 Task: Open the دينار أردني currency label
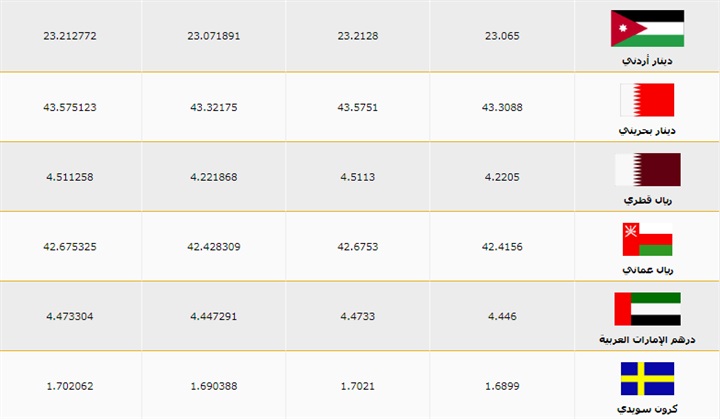click(x=647, y=61)
